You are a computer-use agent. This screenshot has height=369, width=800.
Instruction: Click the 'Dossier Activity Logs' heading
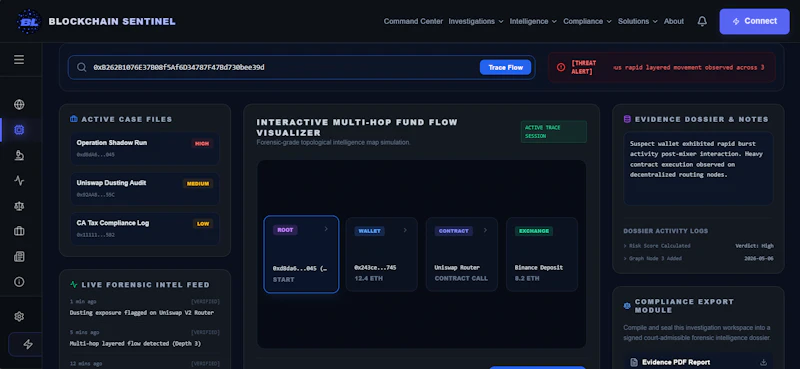[x=665, y=231]
